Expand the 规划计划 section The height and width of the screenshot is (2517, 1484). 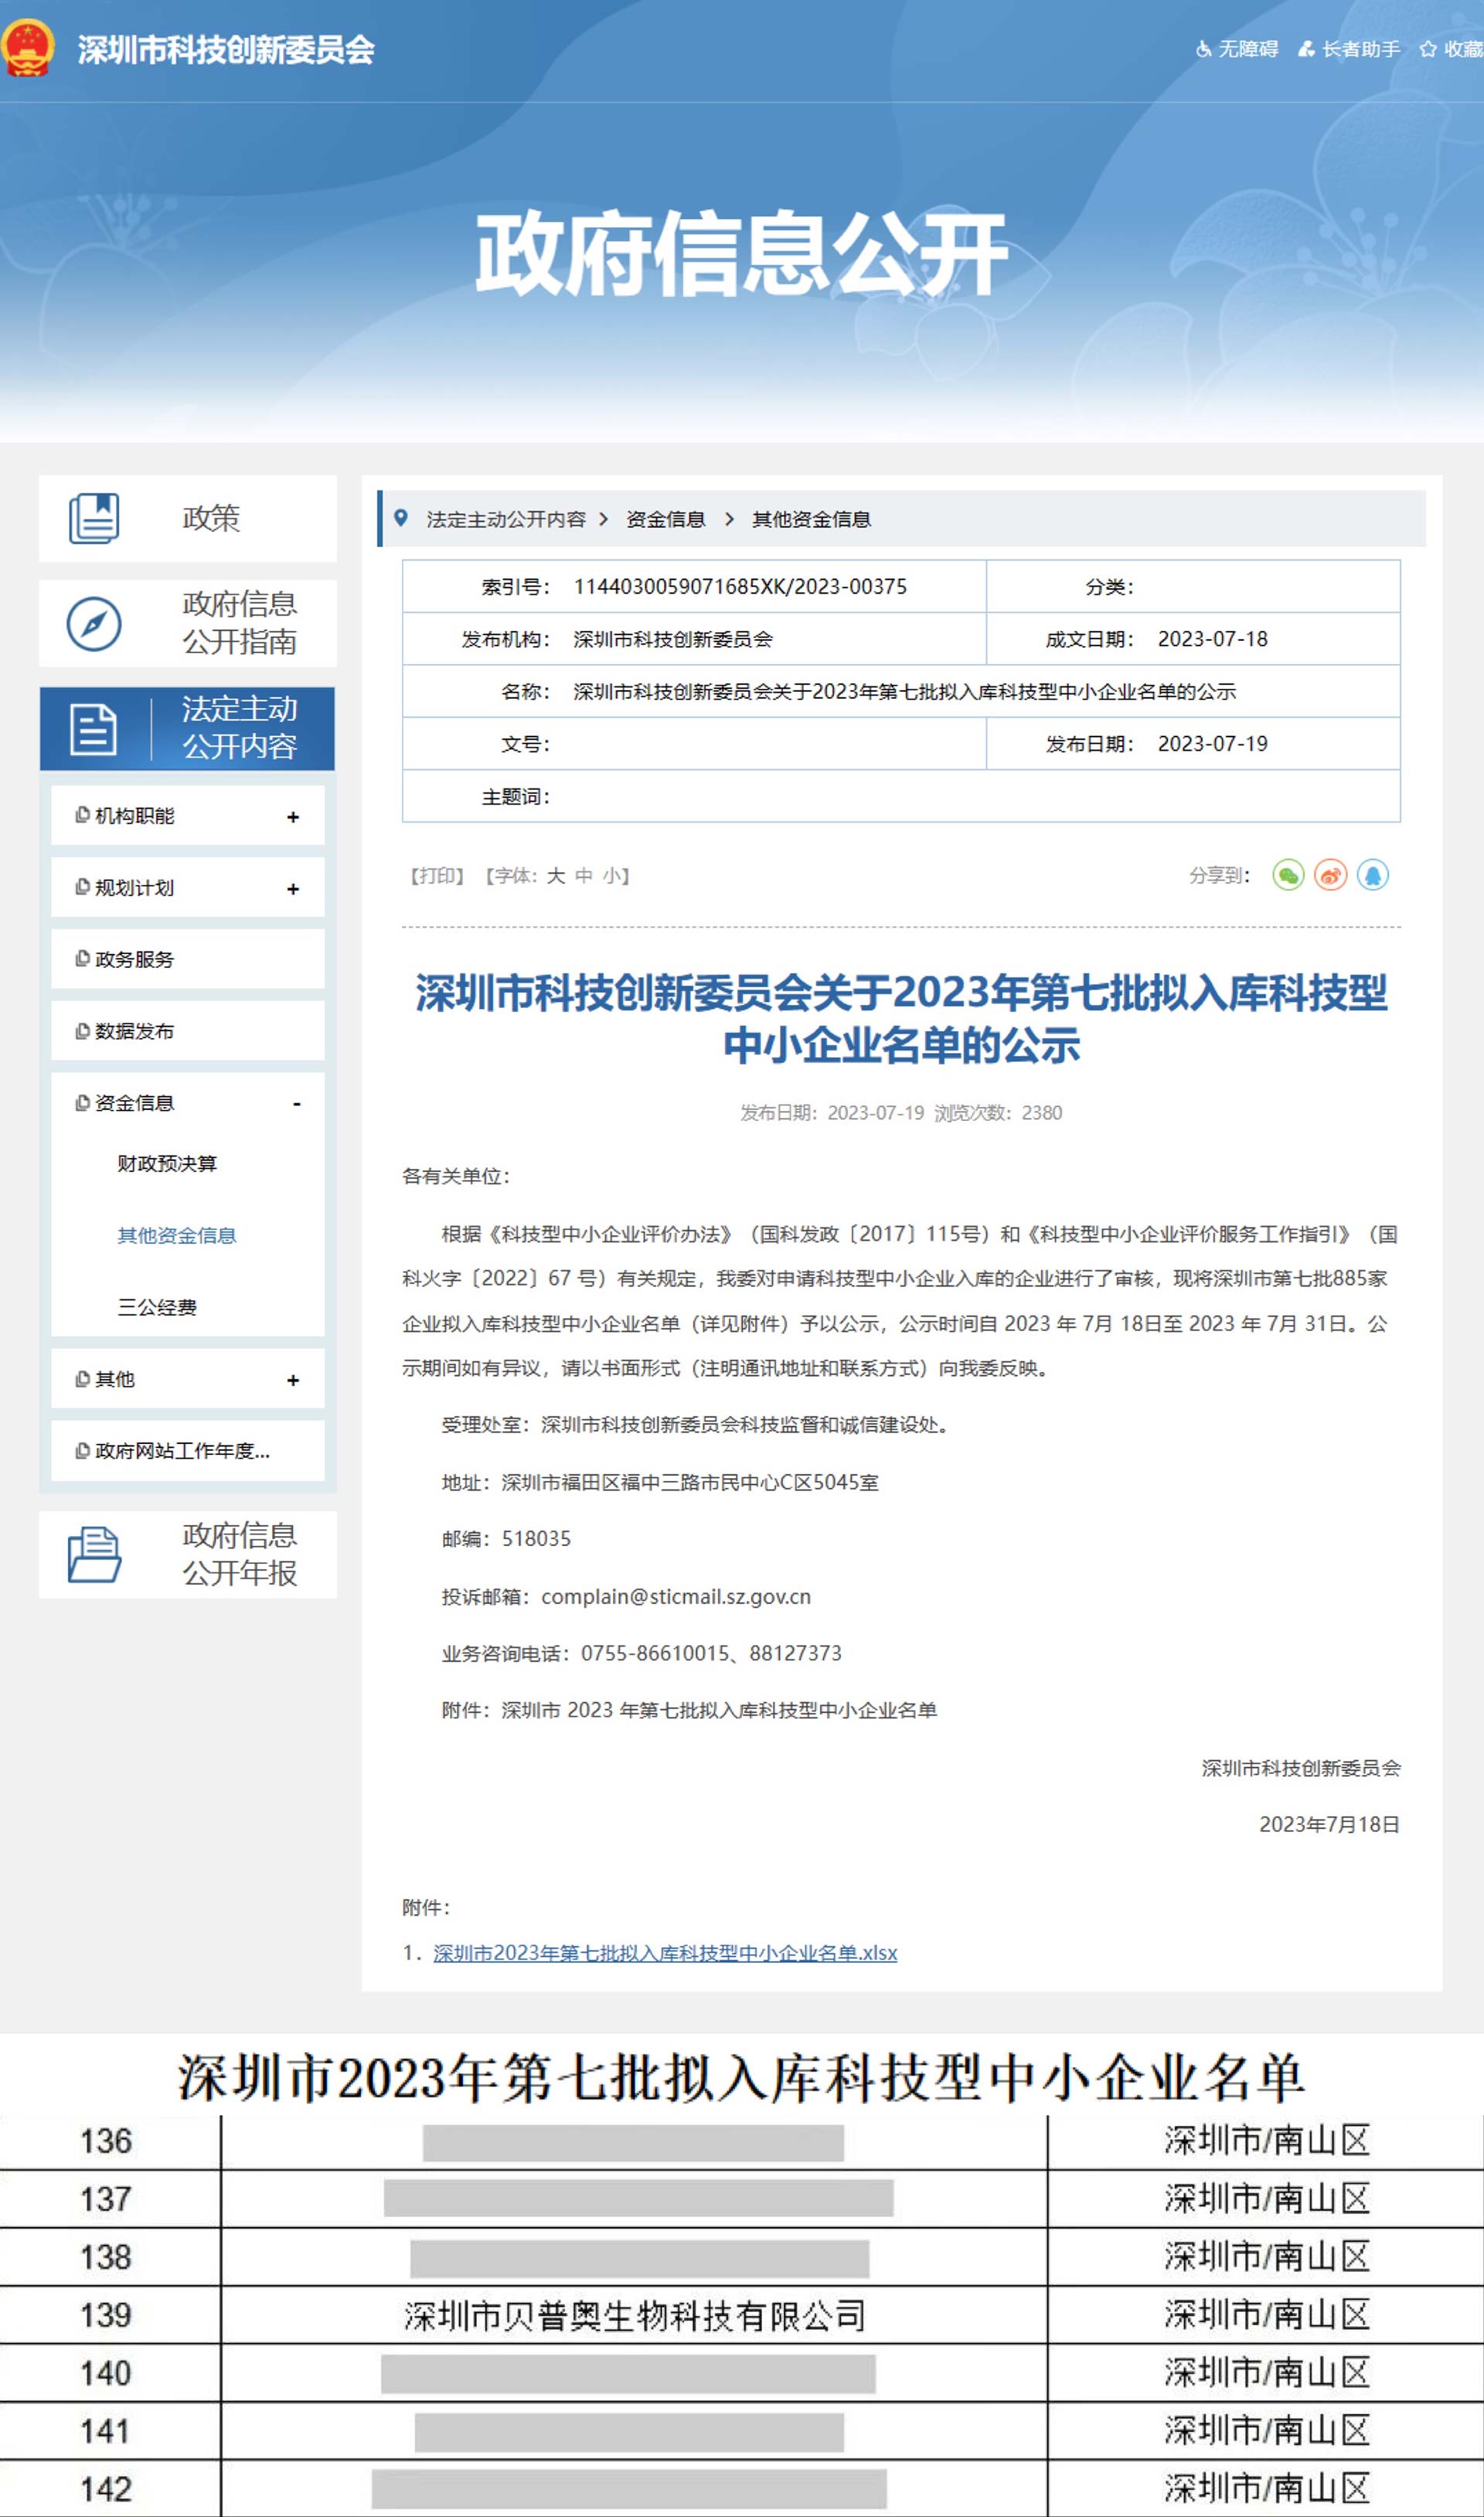293,889
